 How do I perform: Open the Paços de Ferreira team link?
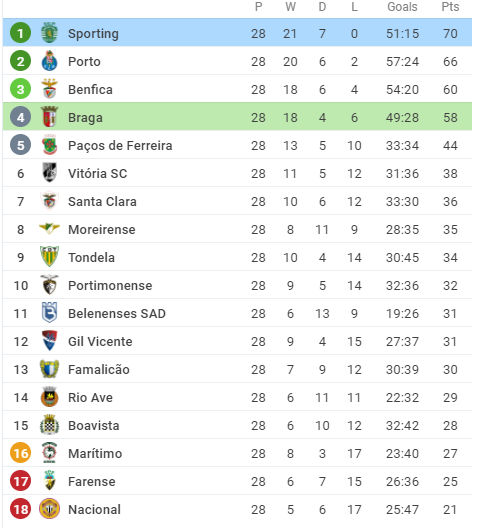[120, 145]
